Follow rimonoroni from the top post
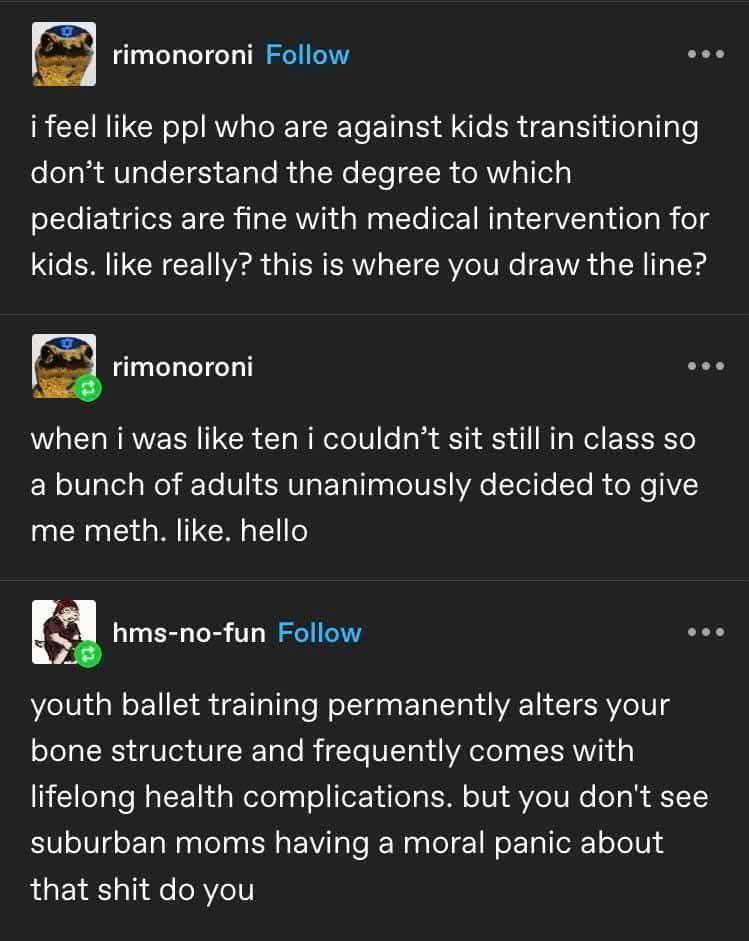 (x=308, y=55)
